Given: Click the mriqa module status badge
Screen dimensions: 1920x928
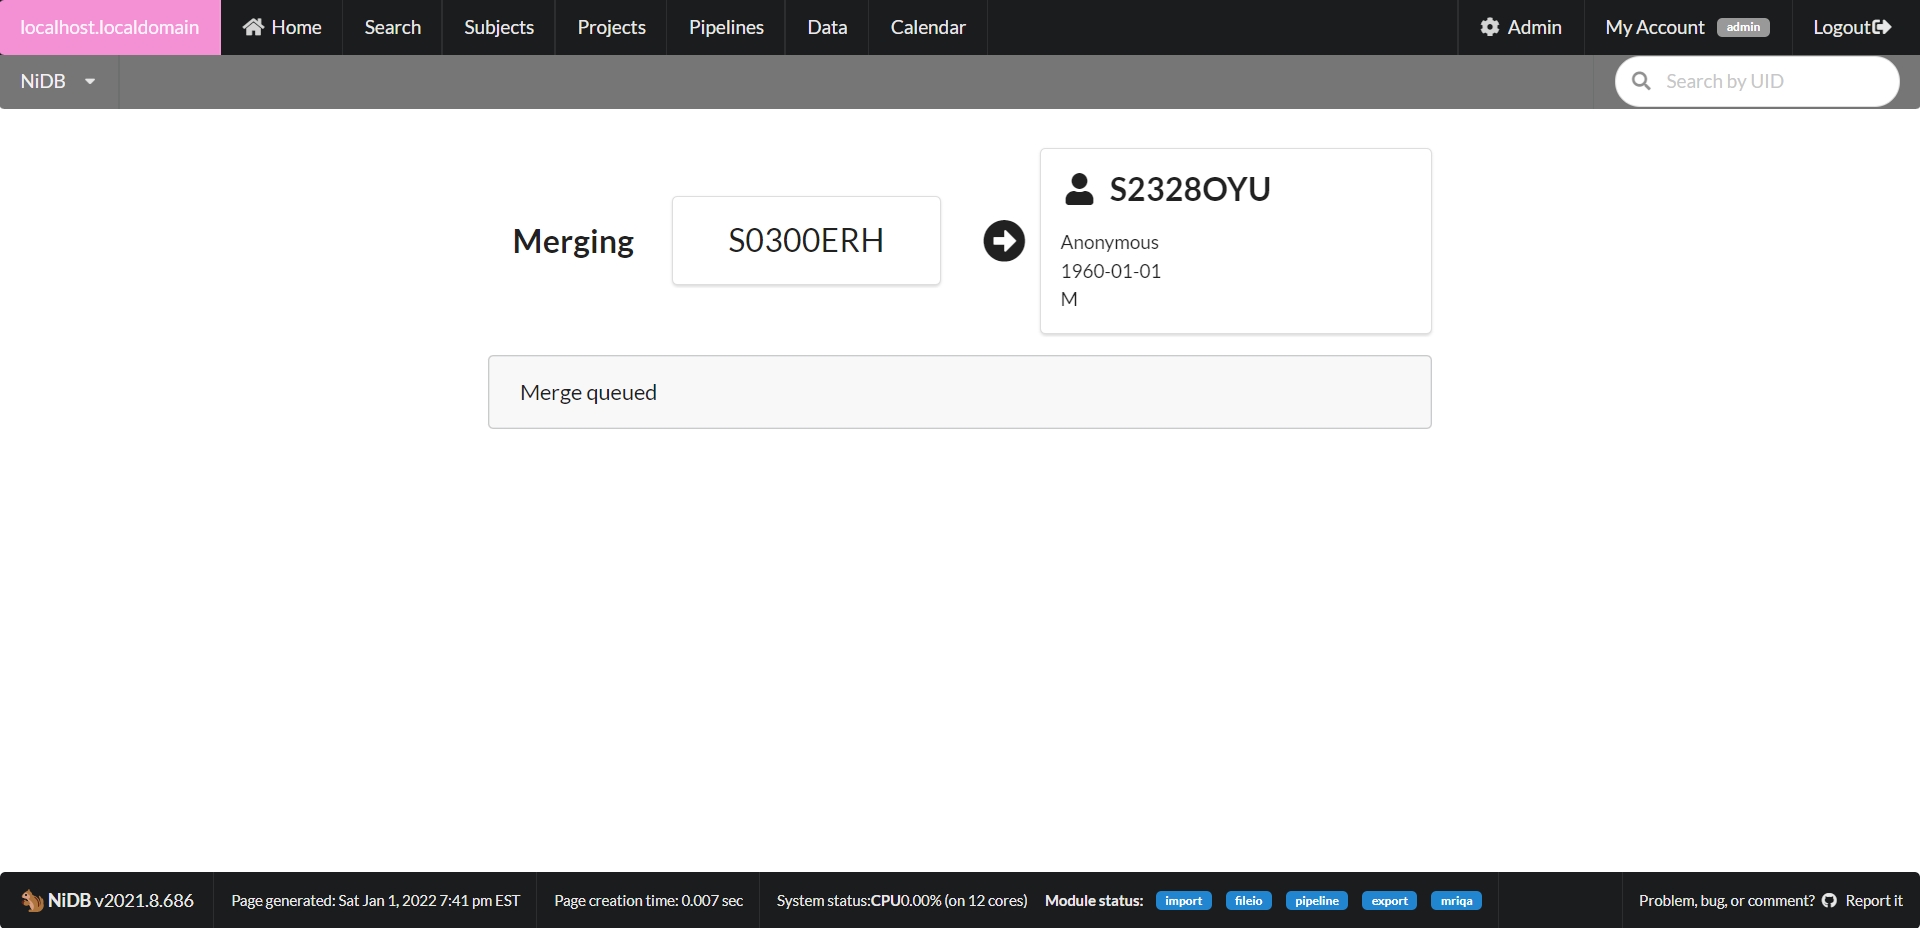Looking at the screenshot, I should pos(1456,901).
